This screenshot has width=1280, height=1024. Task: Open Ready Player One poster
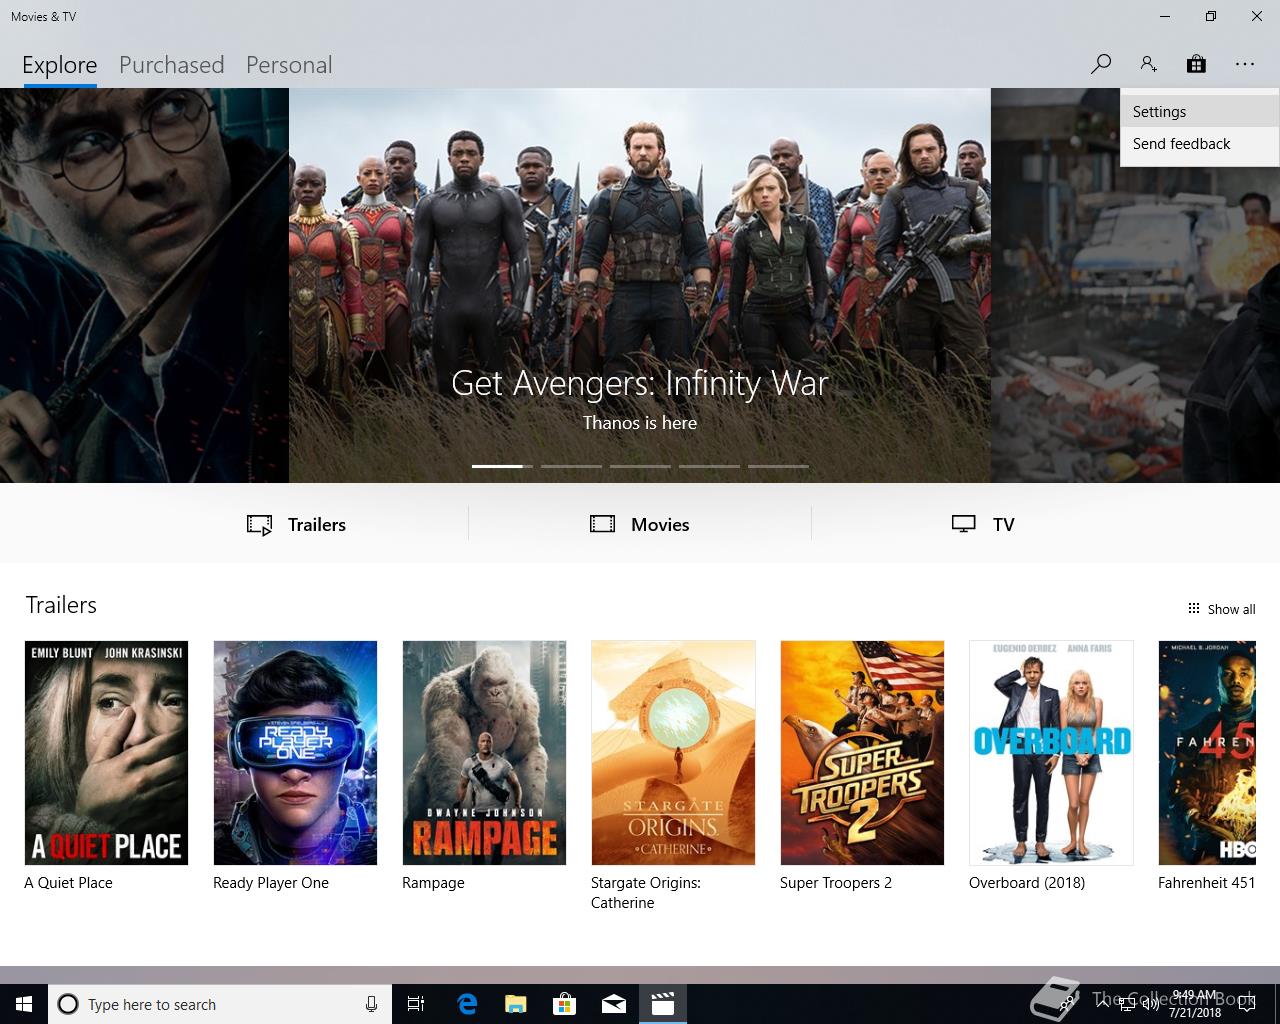(295, 753)
